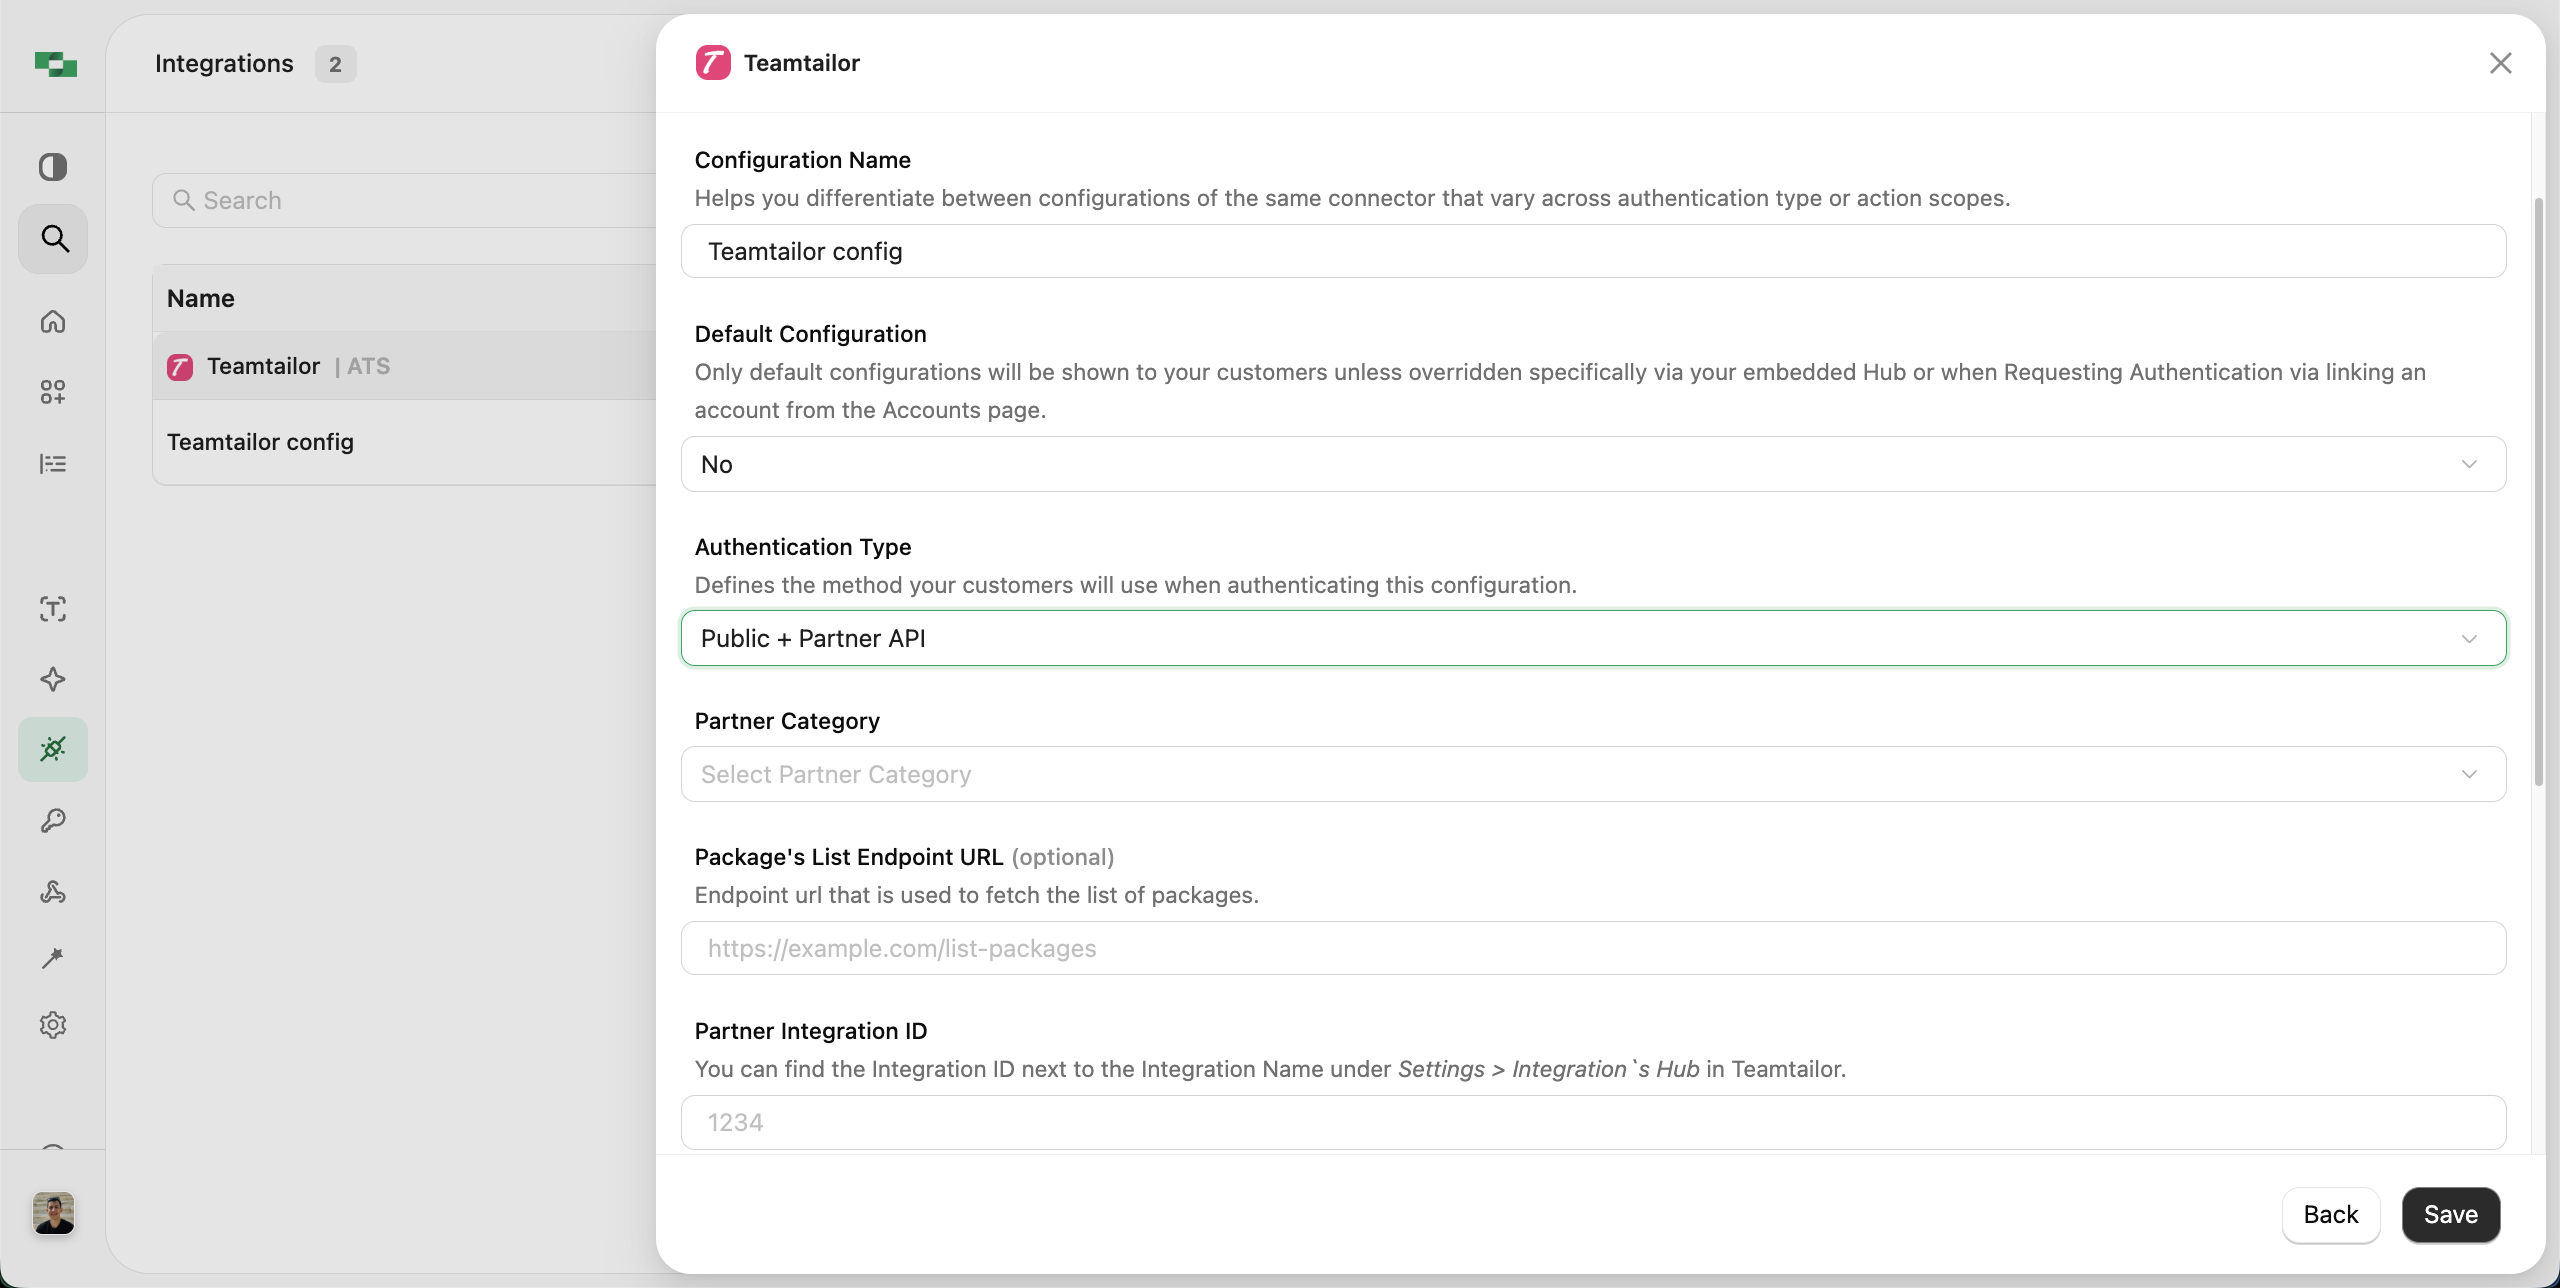
Task: Expand the Default Configuration dropdown
Action: click(x=1593, y=464)
